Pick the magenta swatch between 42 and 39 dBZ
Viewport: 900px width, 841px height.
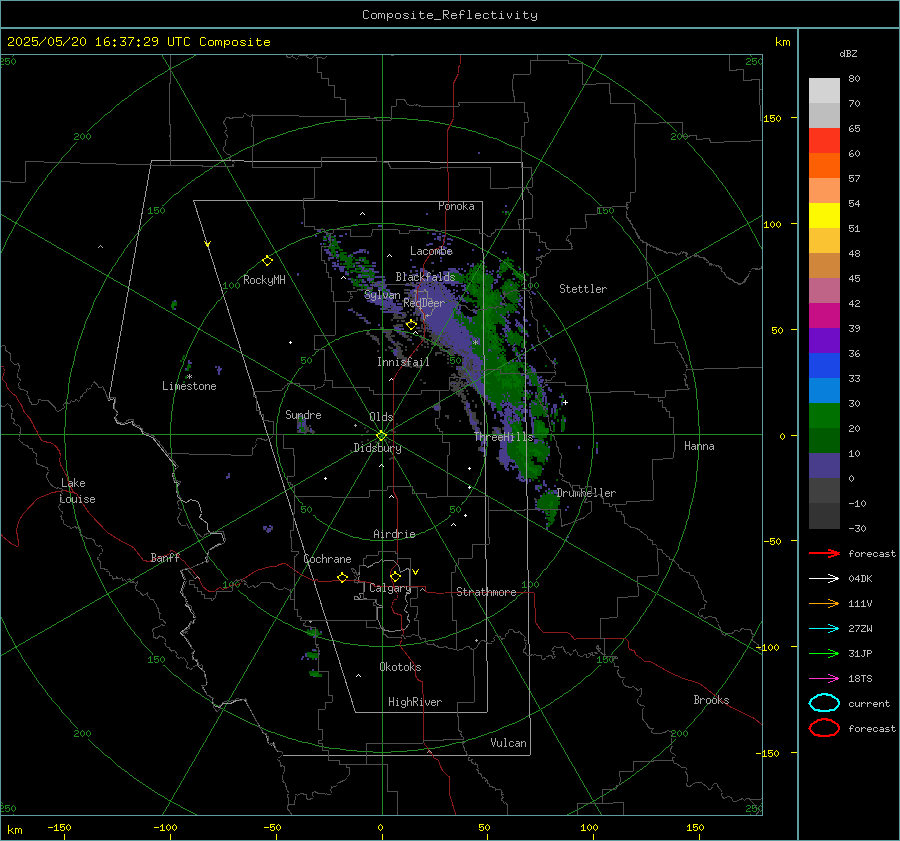click(824, 316)
